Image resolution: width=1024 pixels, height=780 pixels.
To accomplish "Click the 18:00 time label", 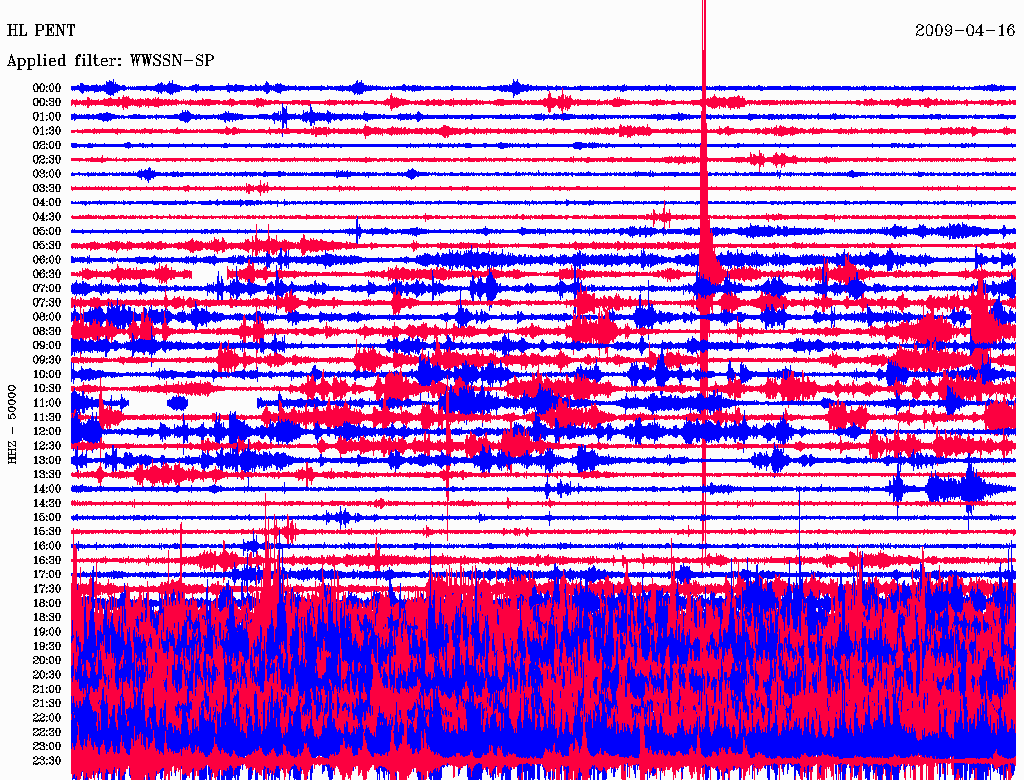I will click(47, 603).
